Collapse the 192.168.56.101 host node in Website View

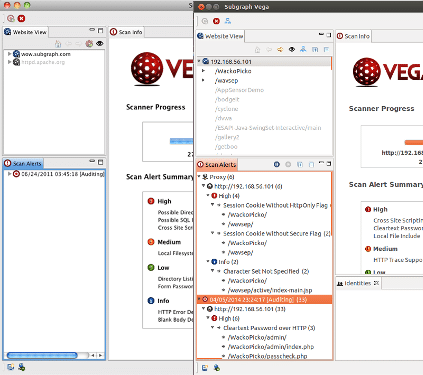(199, 61)
